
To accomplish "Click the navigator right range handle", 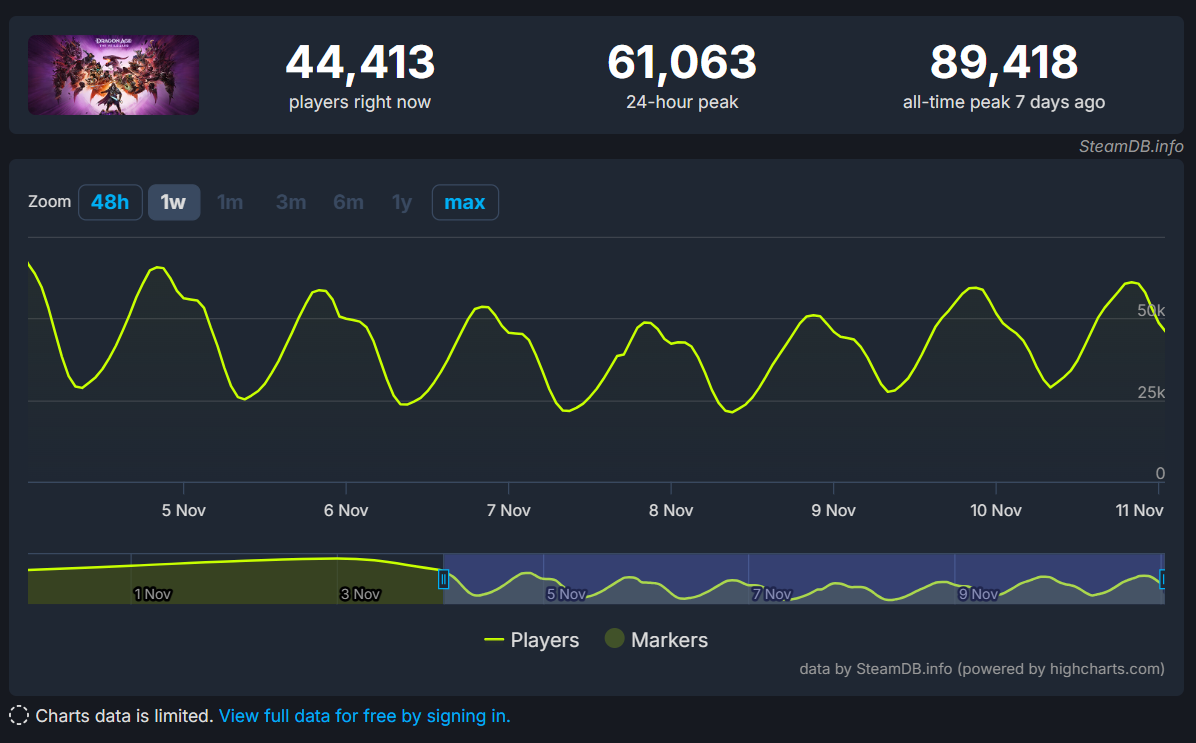I will point(1162,580).
